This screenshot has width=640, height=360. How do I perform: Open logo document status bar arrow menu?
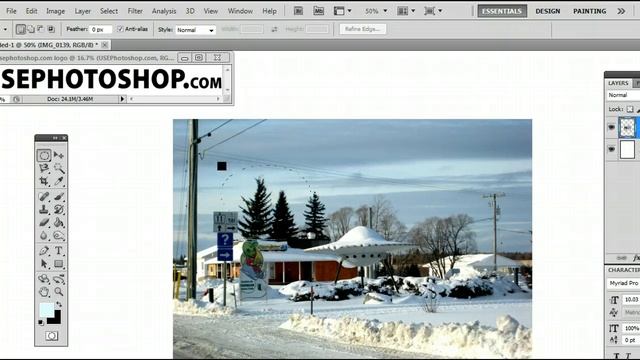click(122, 99)
